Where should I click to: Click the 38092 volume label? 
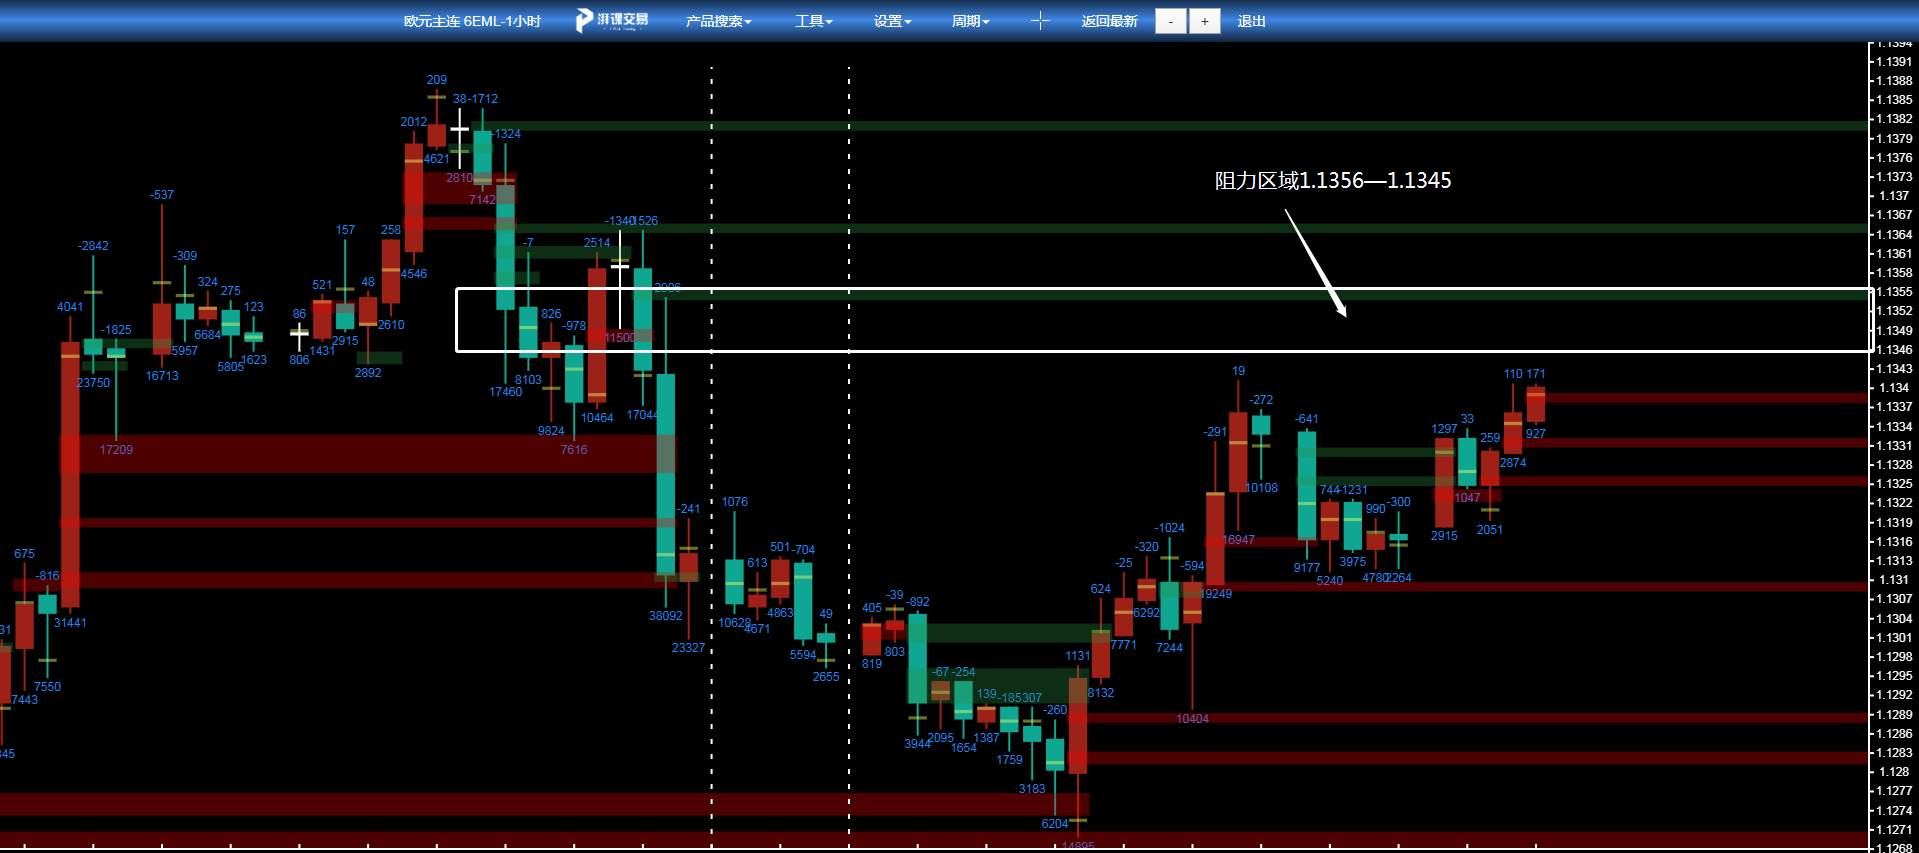[x=665, y=616]
